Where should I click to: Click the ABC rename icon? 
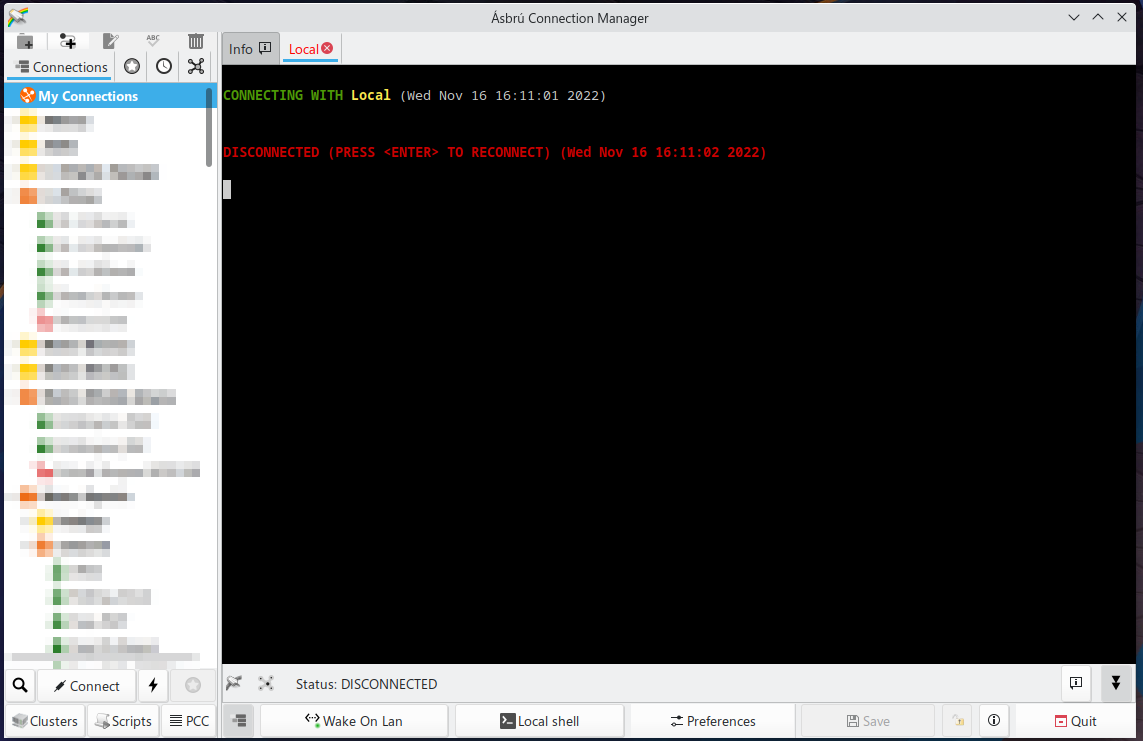click(x=153, y=42)
